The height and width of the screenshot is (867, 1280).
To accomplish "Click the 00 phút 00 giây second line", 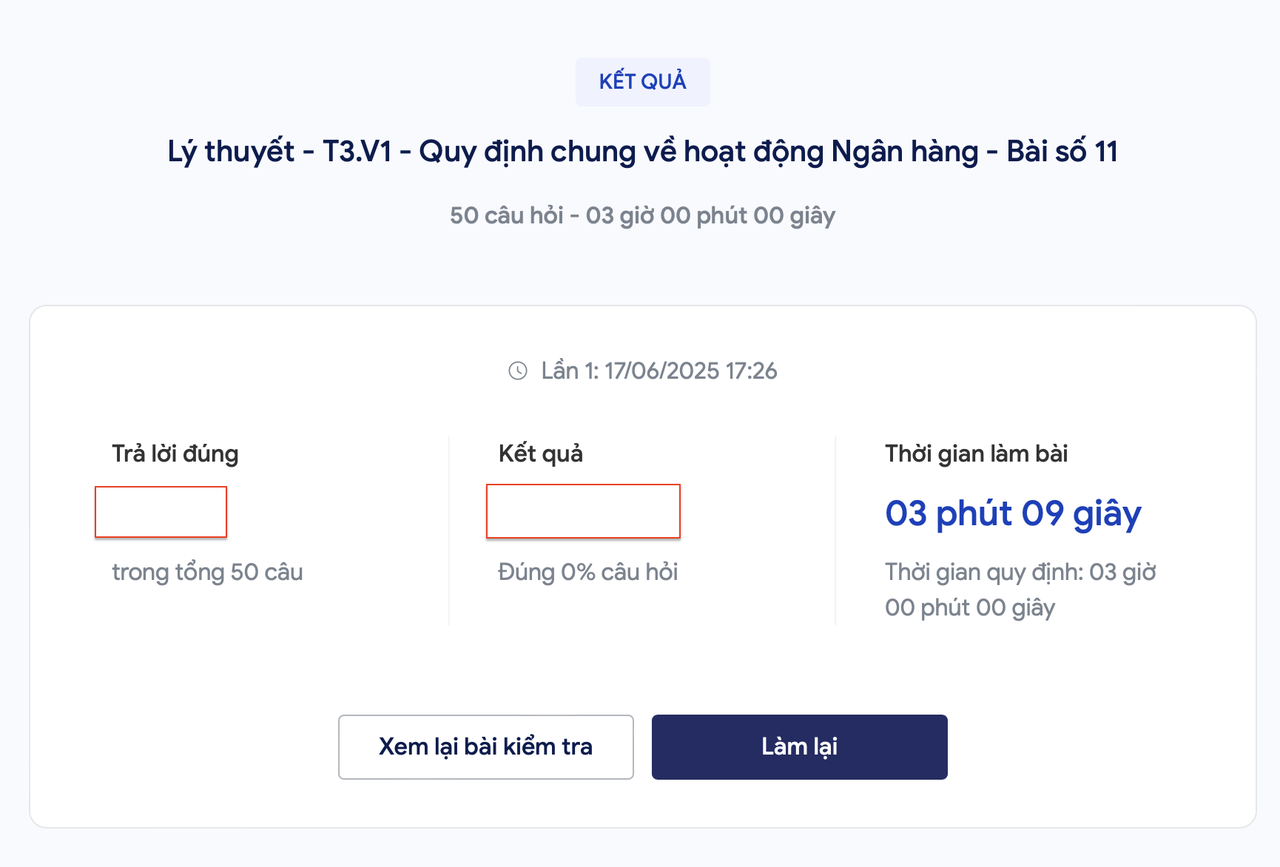I will 970,608.
